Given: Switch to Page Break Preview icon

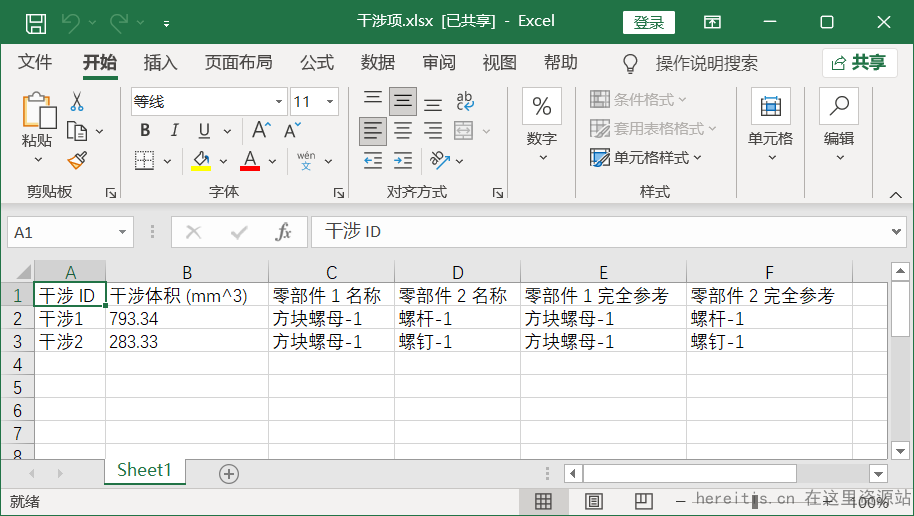Looking at the screenshot, I should pos(644,501).
